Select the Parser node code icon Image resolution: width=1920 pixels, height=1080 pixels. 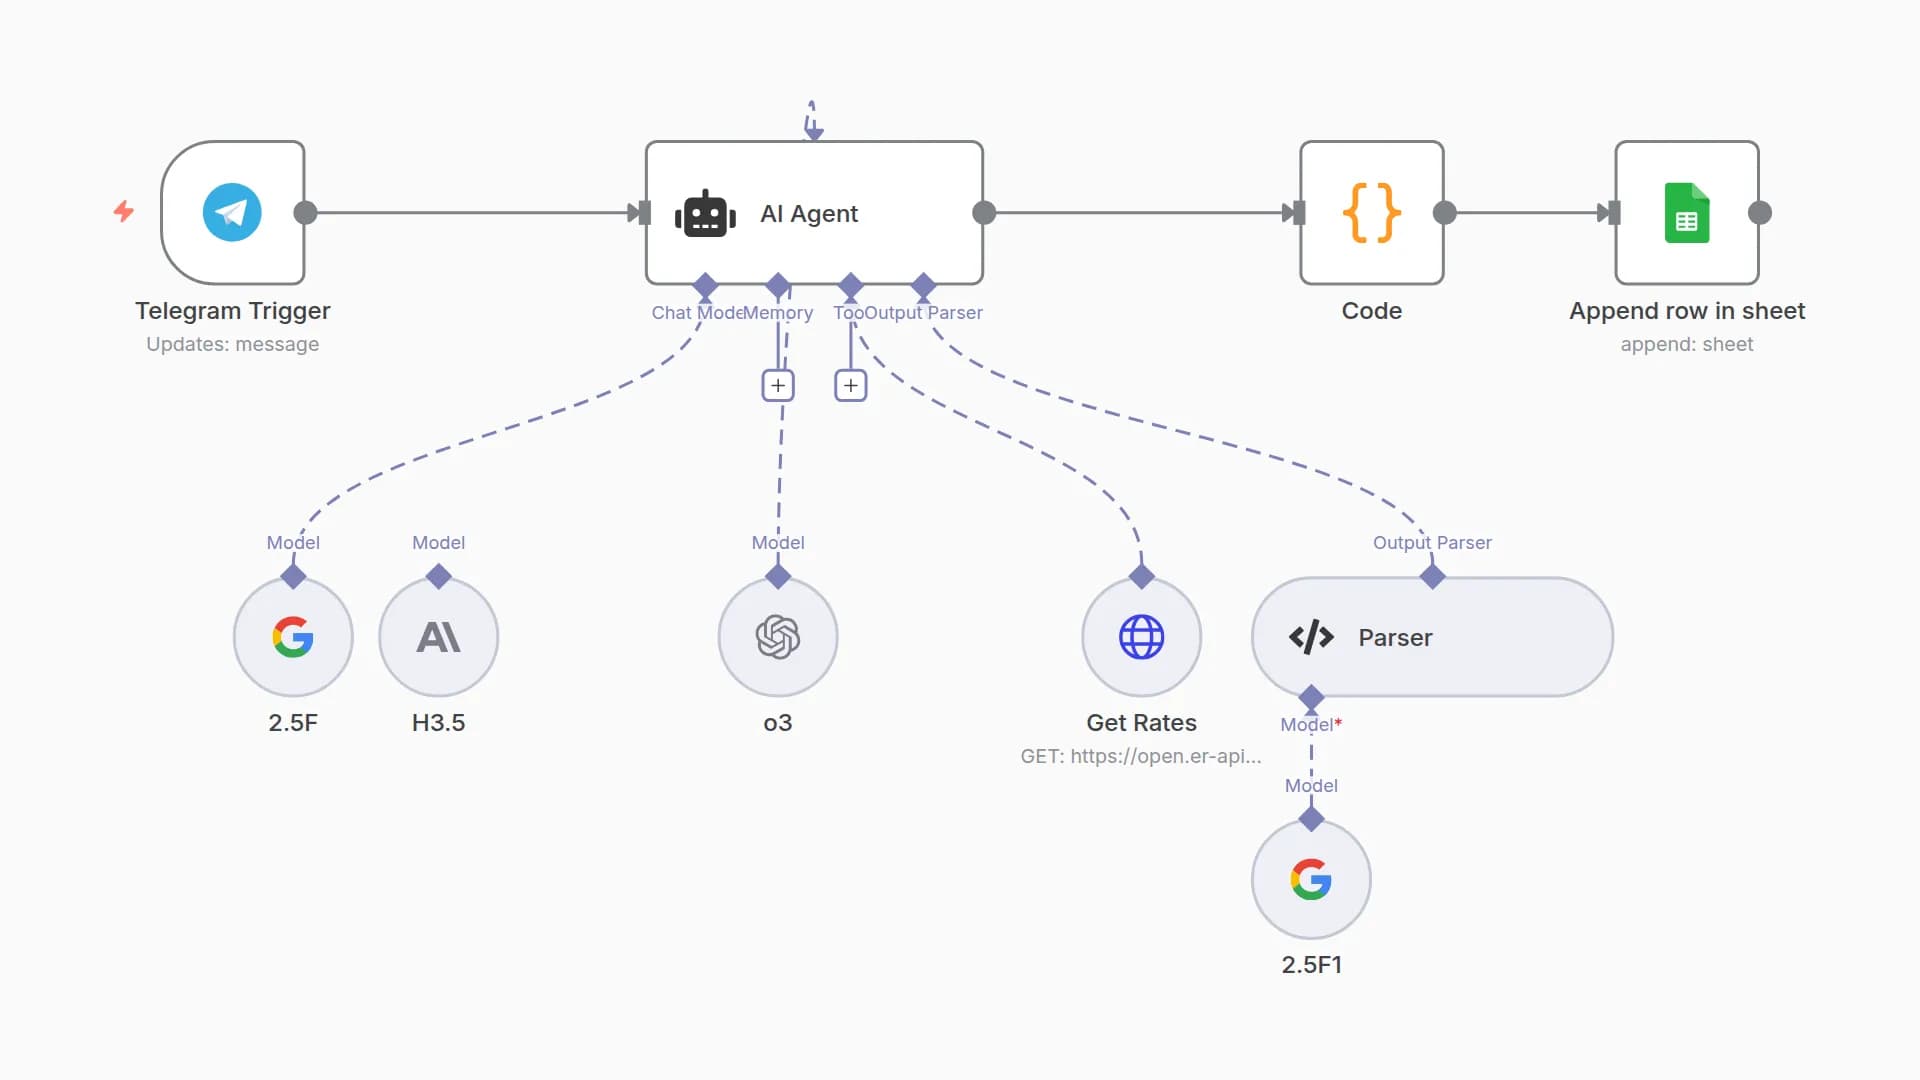pos(1311,637)
